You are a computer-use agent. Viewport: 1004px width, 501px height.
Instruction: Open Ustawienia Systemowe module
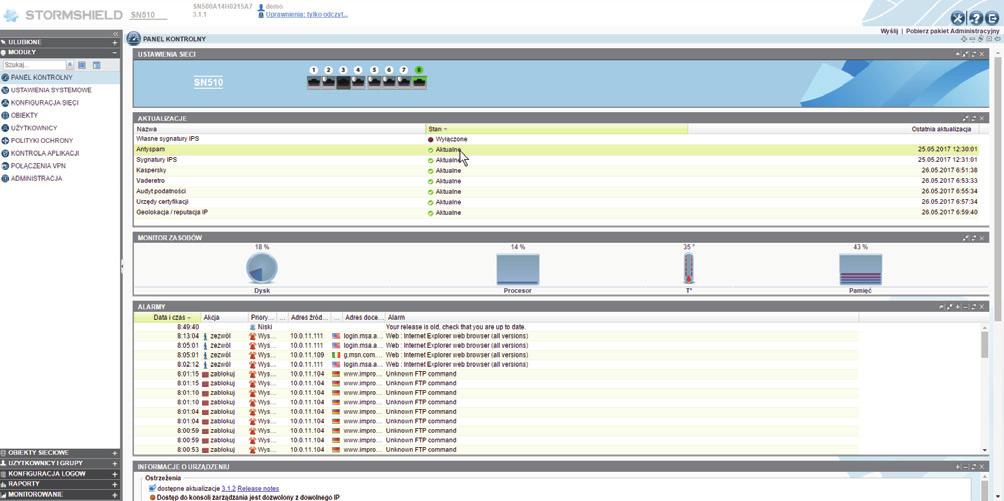click(x=51, y=90)
